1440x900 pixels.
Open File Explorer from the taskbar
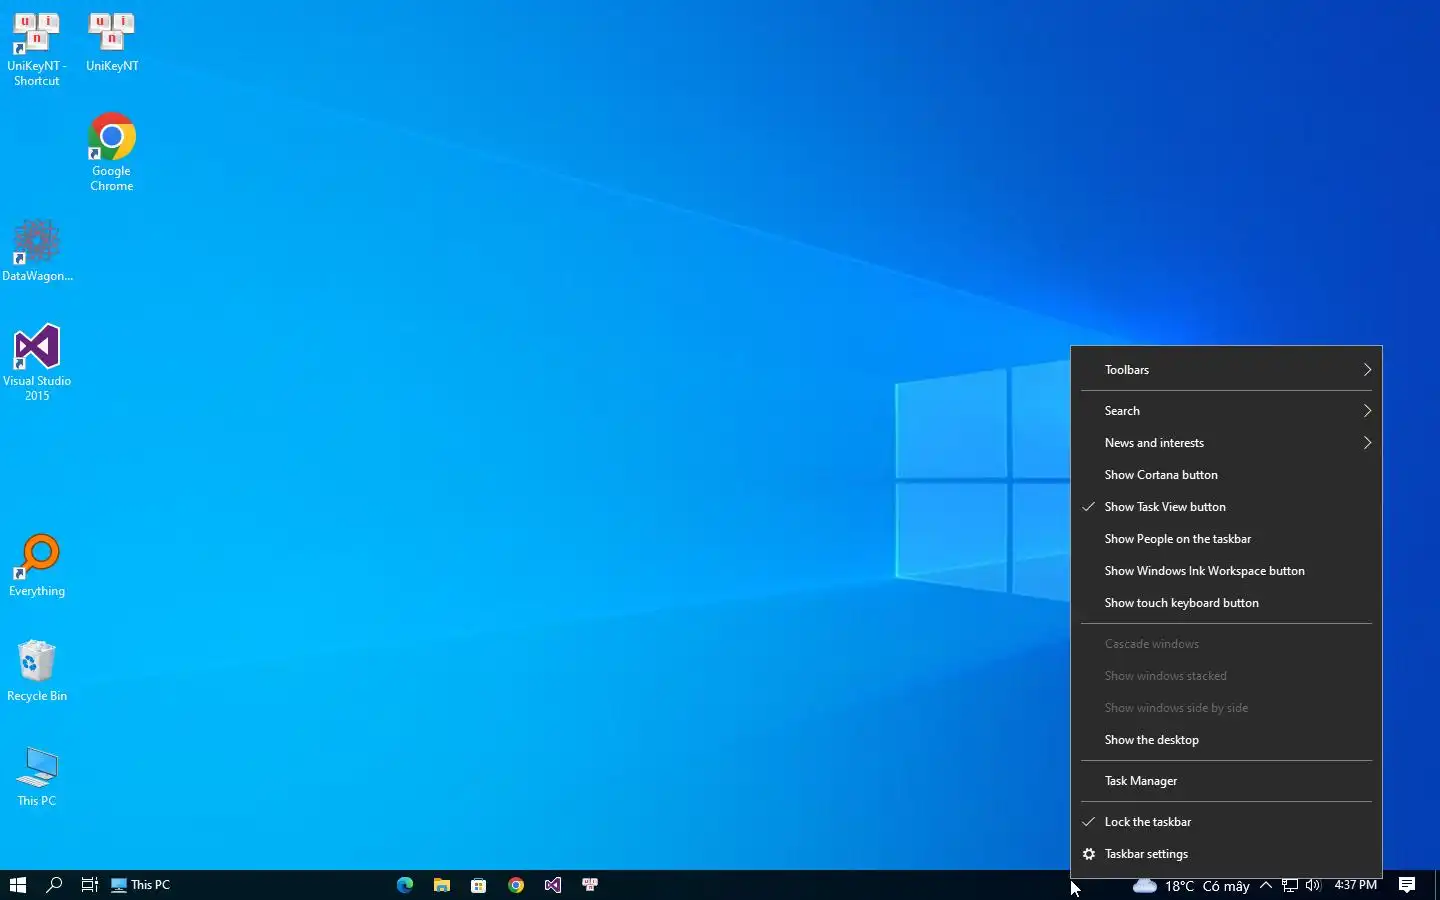click(x=442, y=885)
